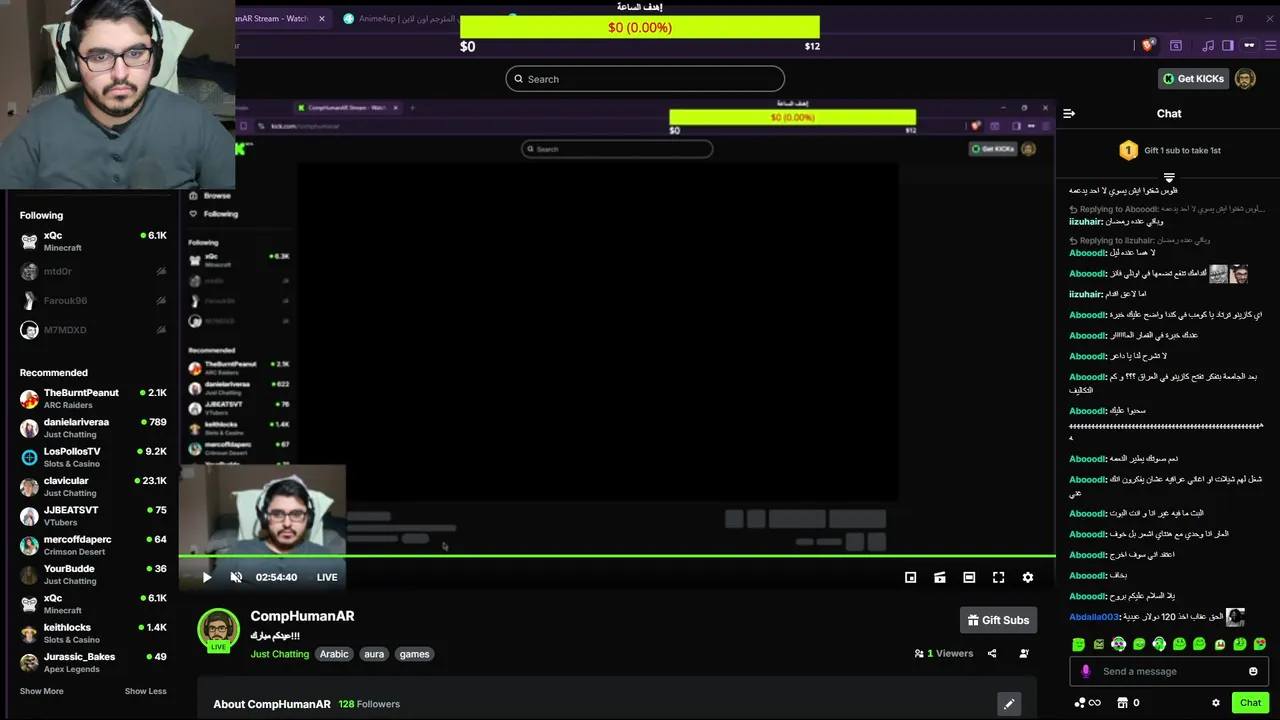Select the Arabic tag

point(334,654)
